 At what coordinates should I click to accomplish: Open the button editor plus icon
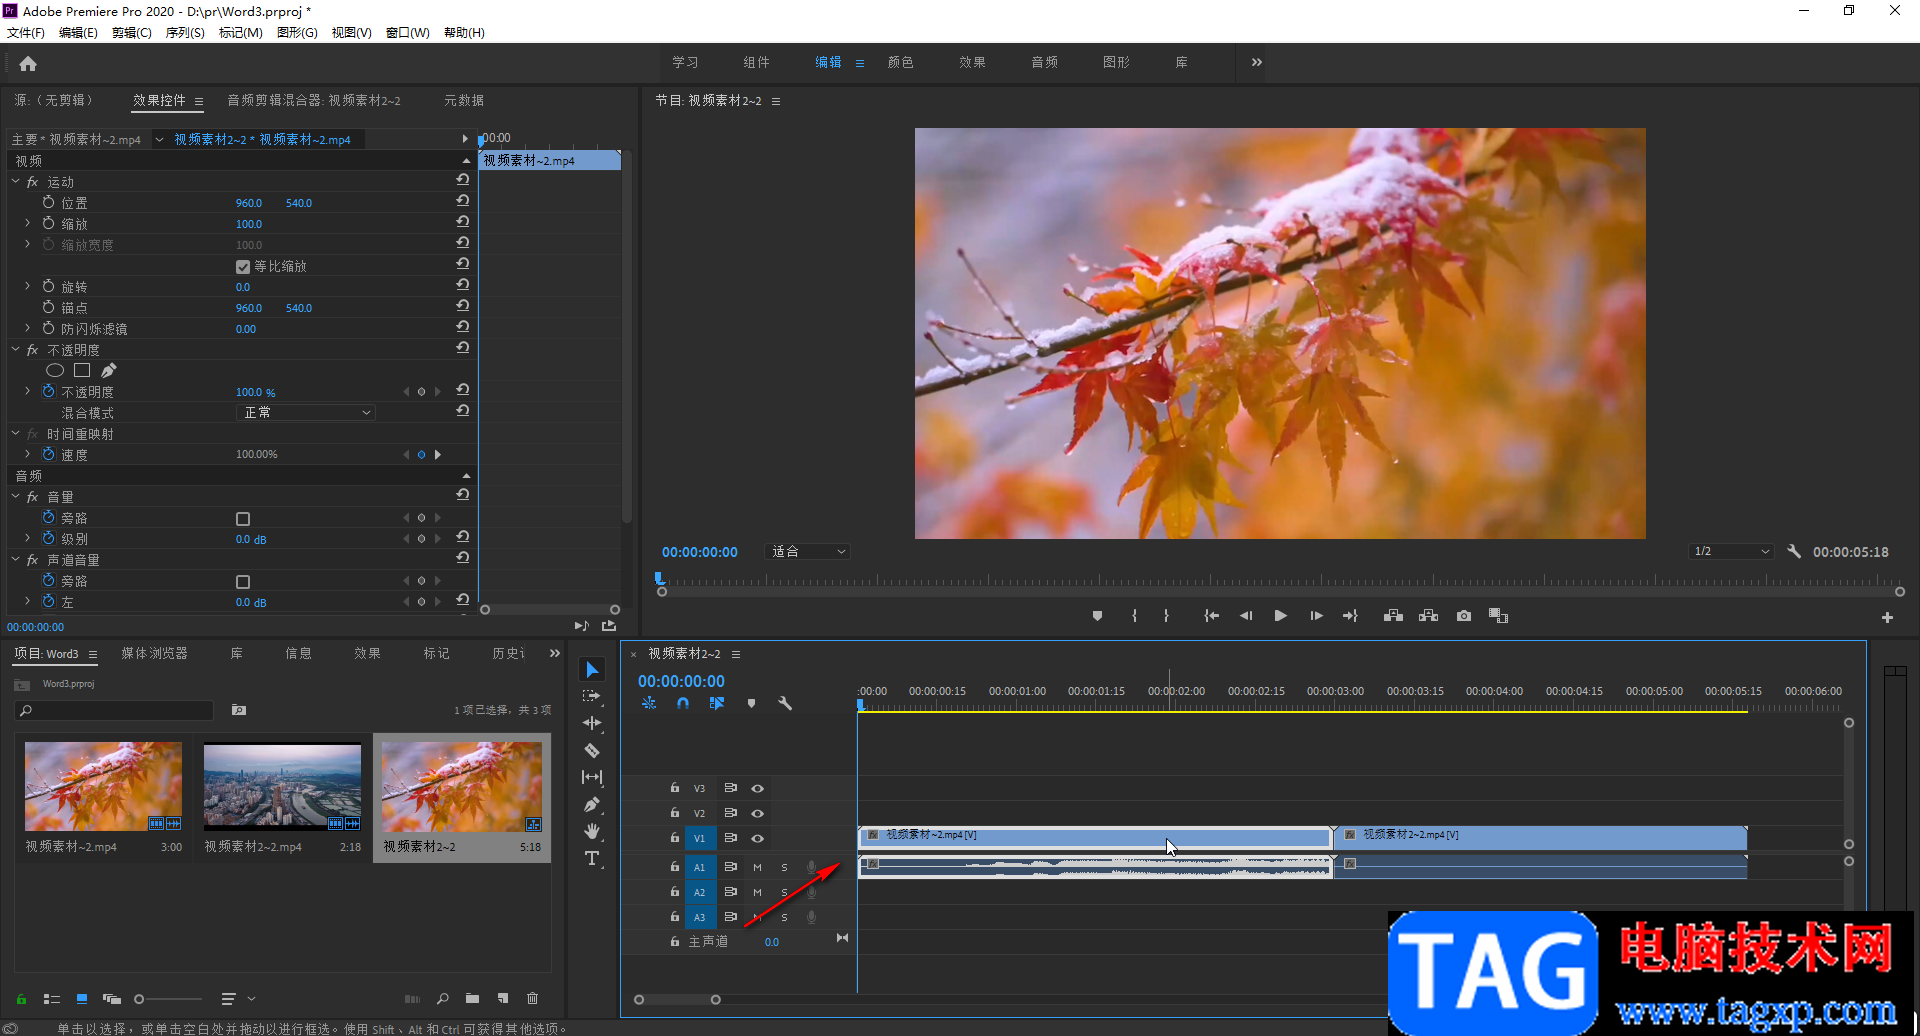click(x=1887, y=618)
